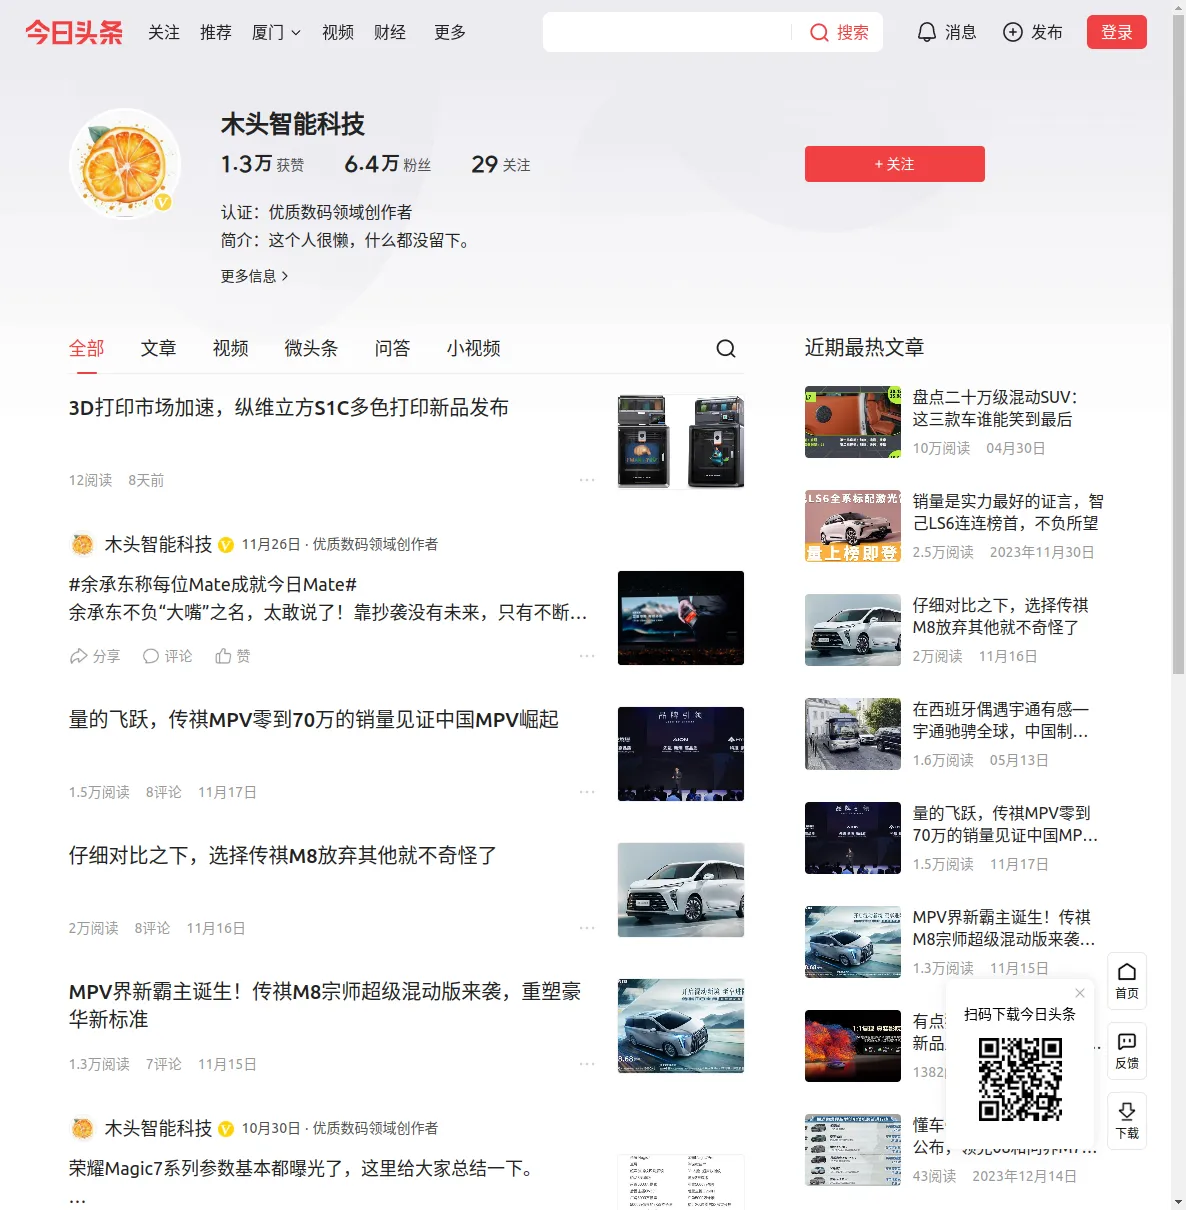Click the QR code image
The height and width of the screenshot is (1210, 1186).
click(x=1020, y=1079)
